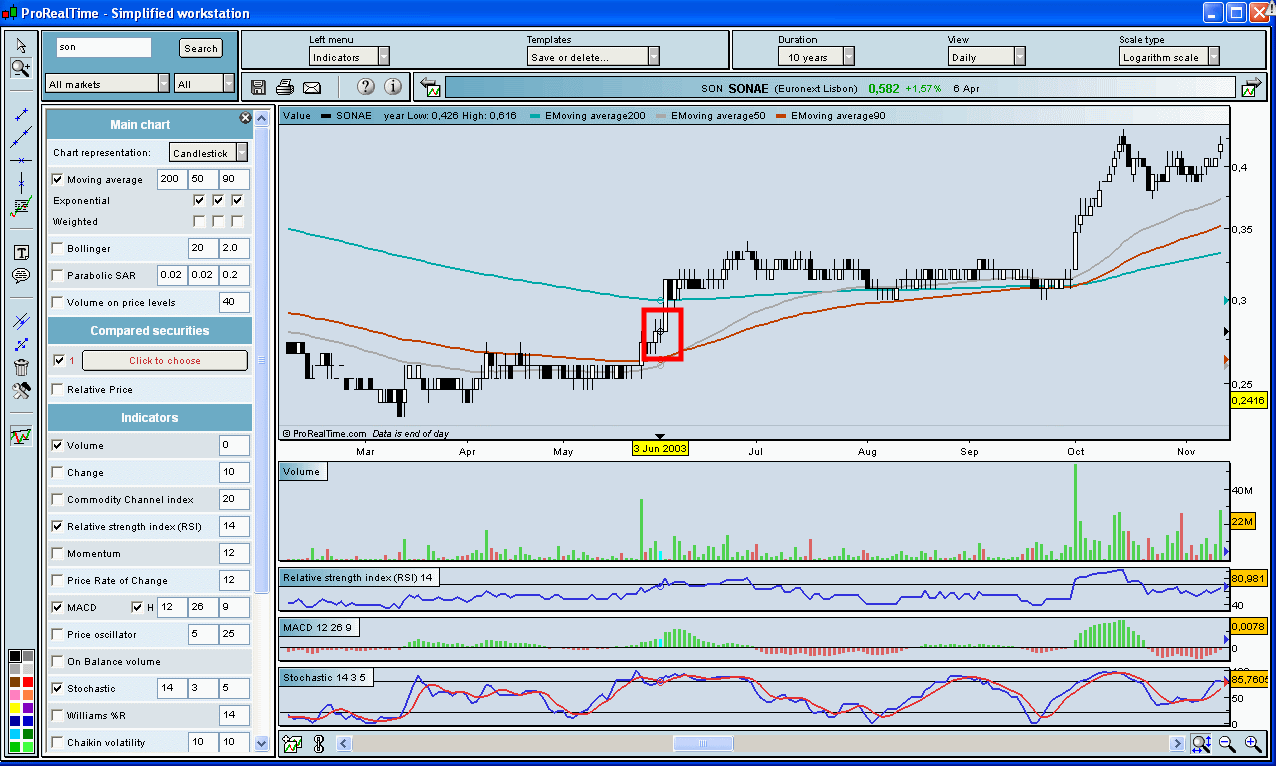Click the chain link icon below the chart
The image size is (1276, 766).
(x=319, y=743)
